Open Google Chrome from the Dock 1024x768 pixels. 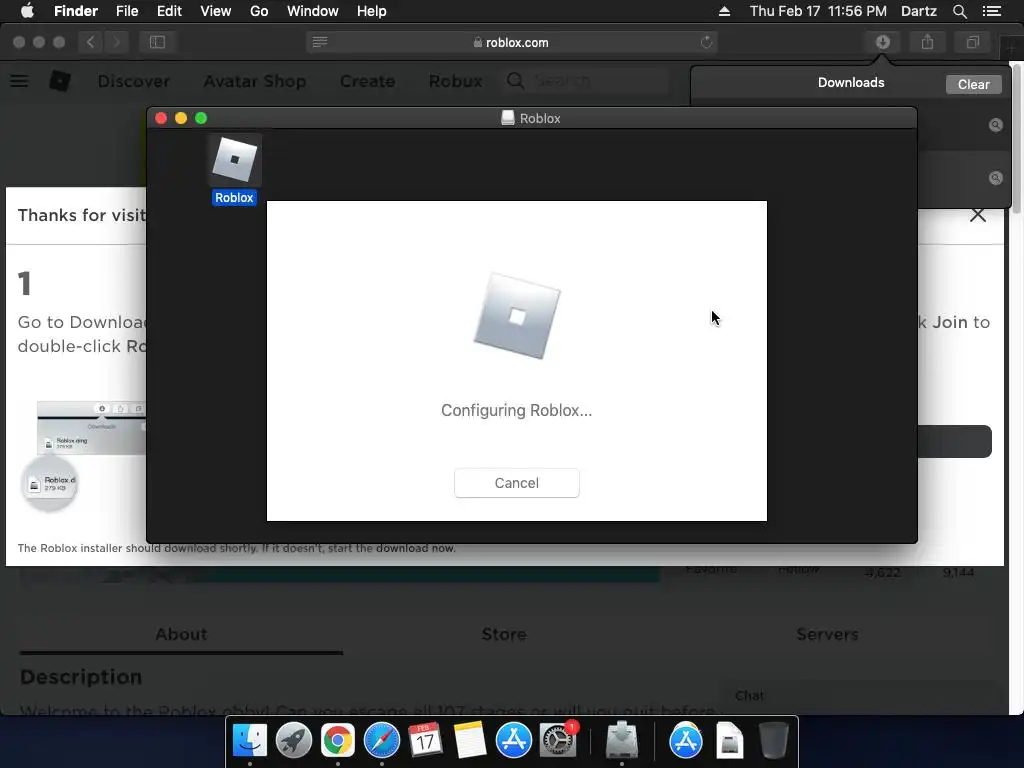point(338,741)
